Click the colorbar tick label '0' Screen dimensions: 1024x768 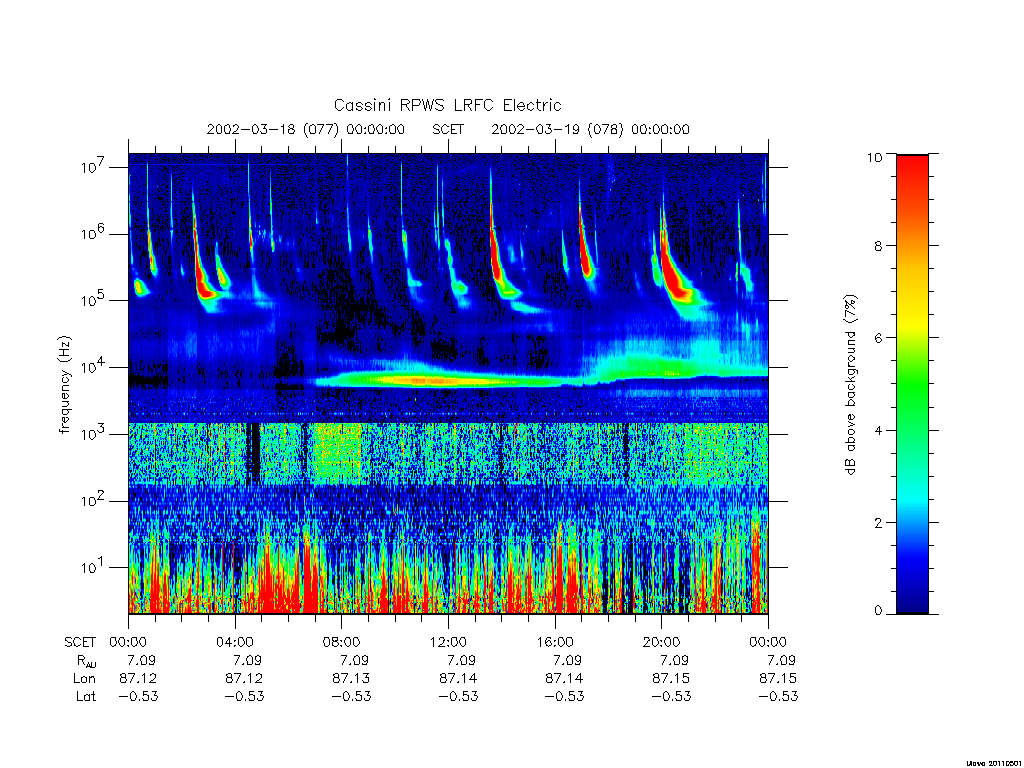(x=878, y=611)
